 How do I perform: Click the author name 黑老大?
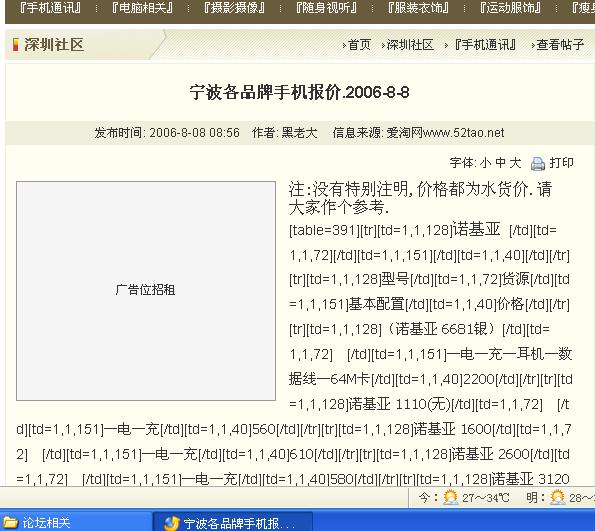[x=299, y=133]
